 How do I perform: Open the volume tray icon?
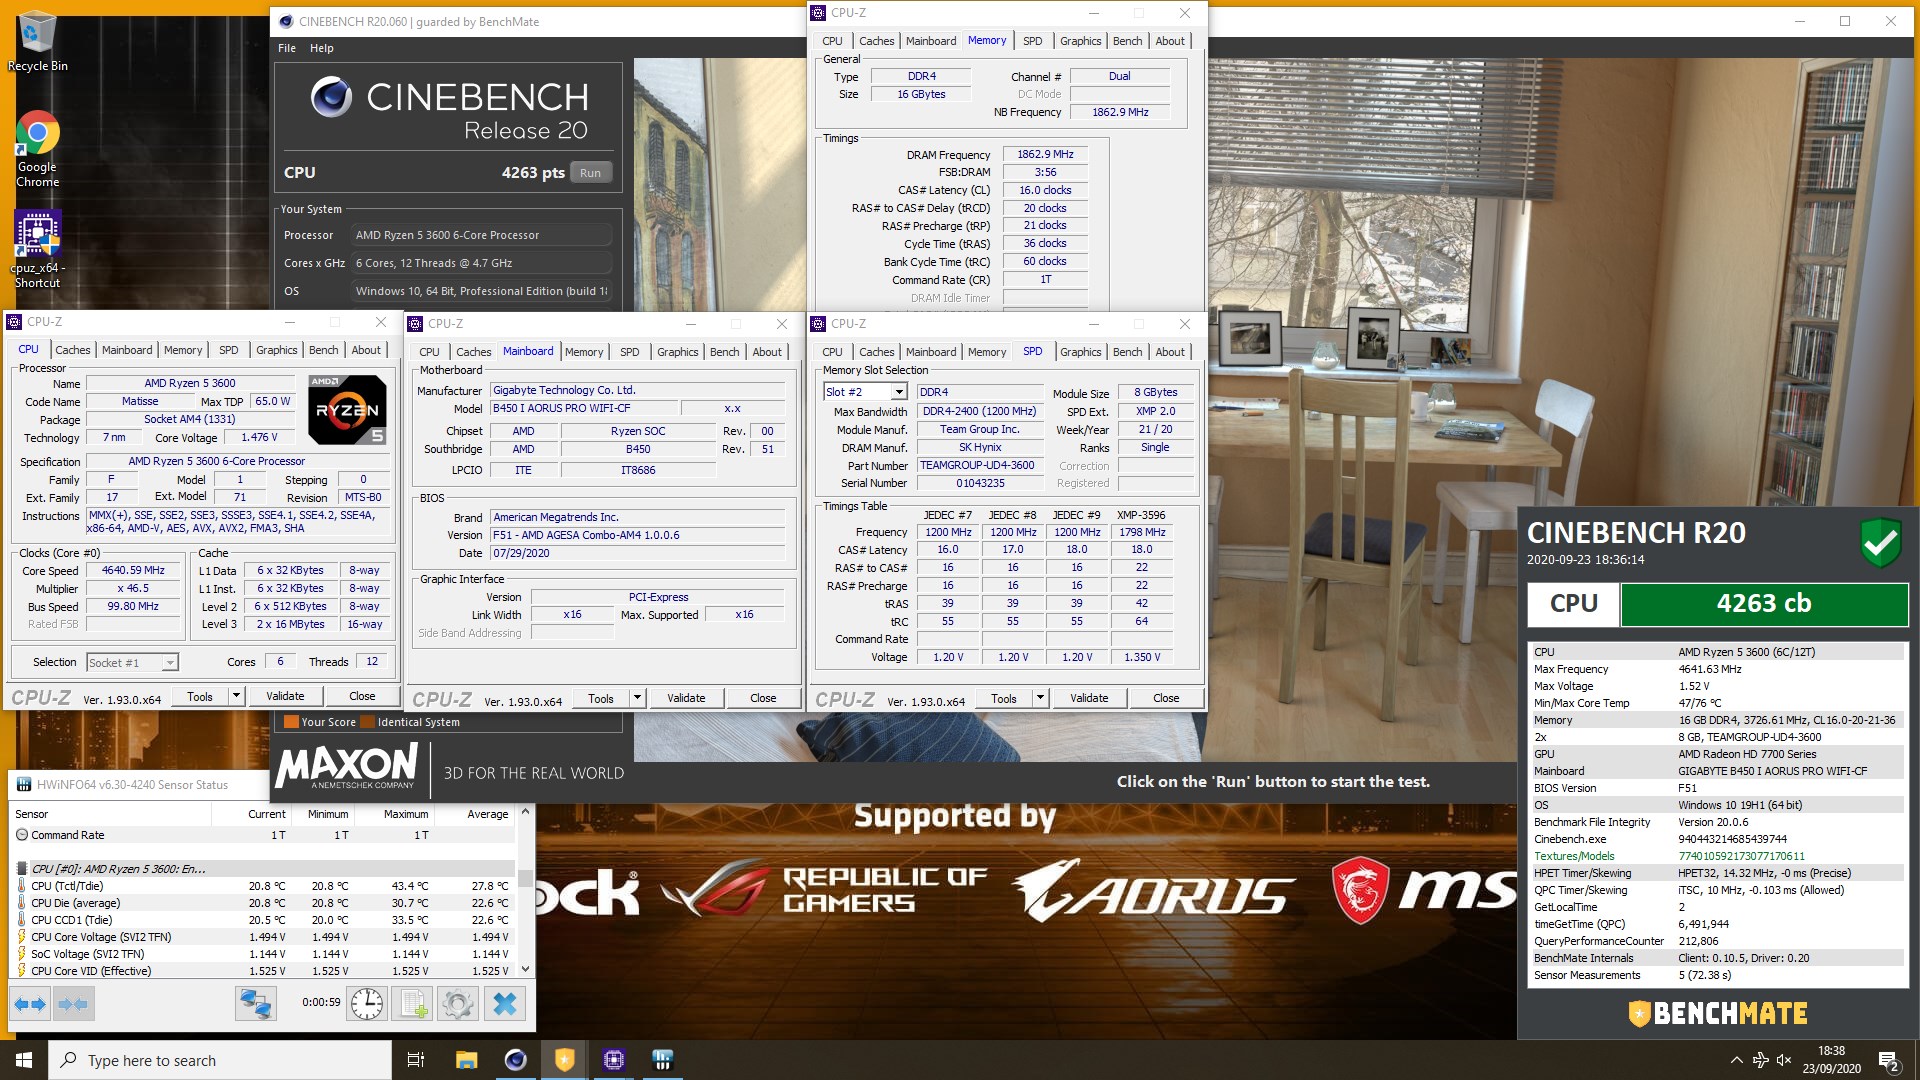pos(1785,1060)
